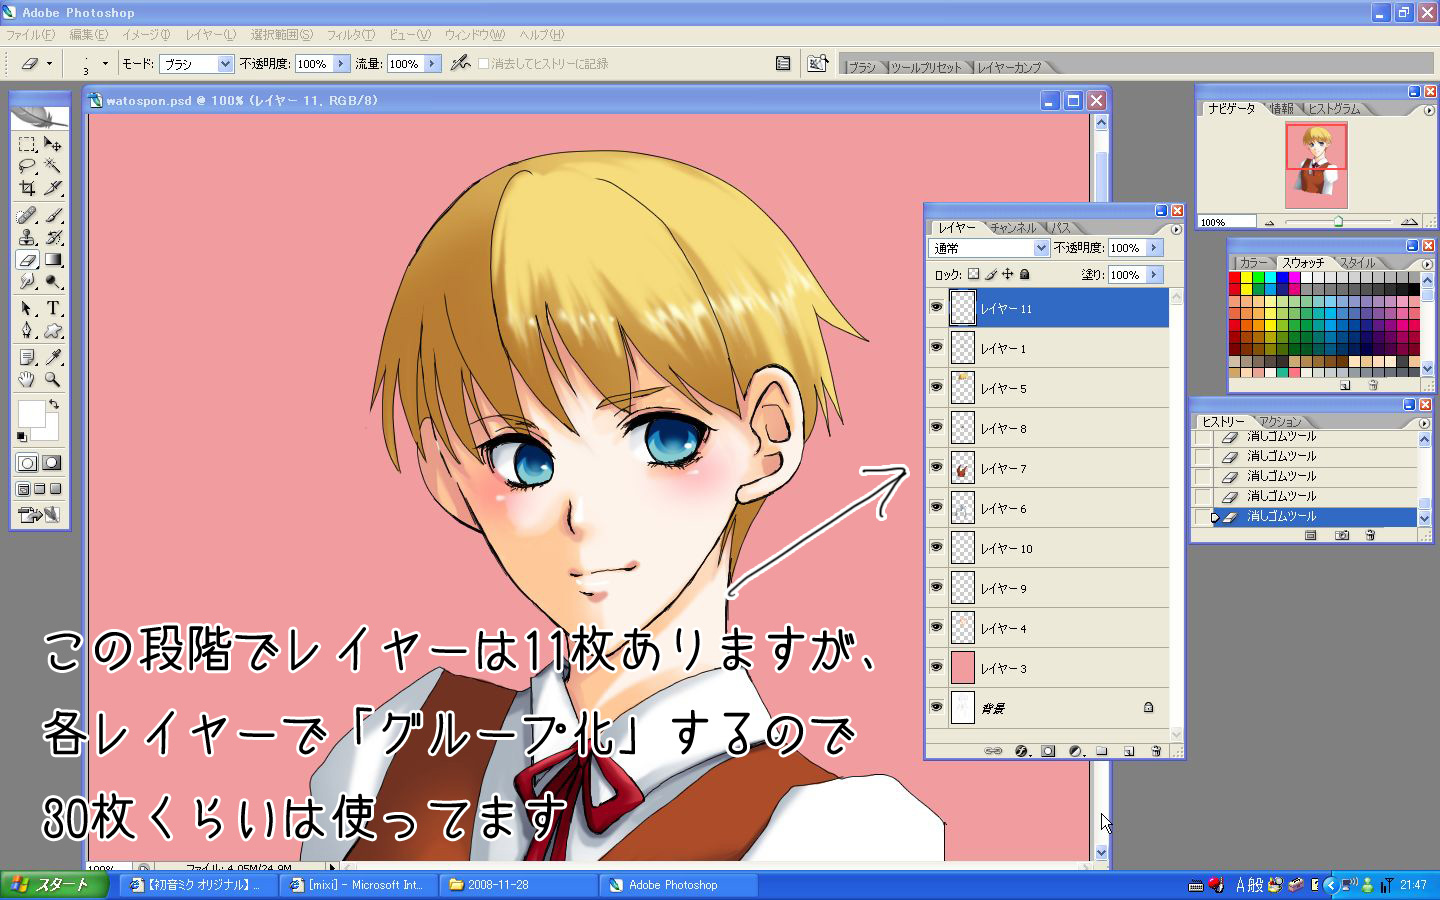Swap foreground and background colors

coord(54,404)
